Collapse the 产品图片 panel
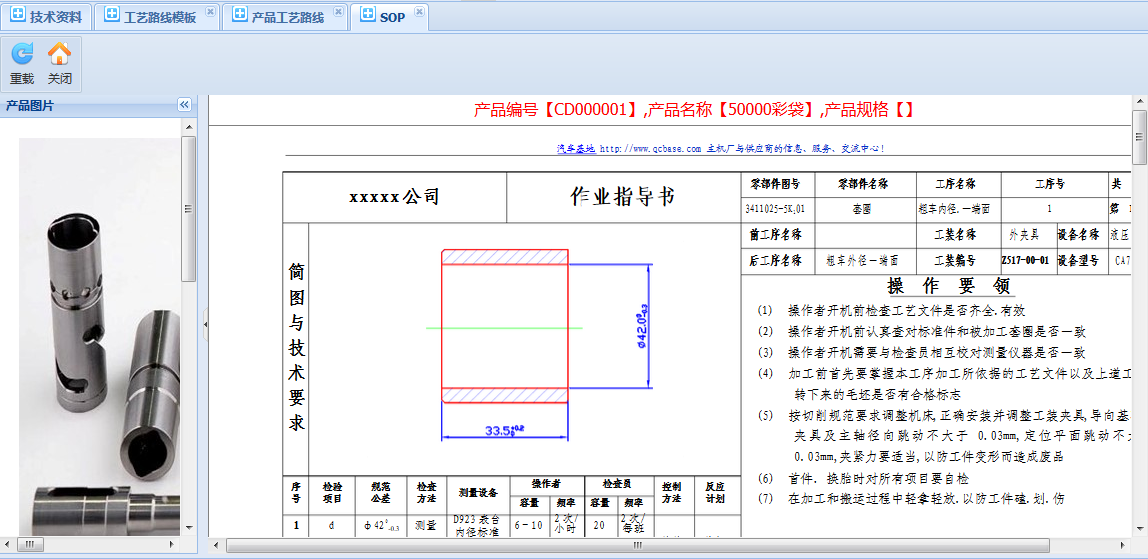 tap(184, 105)
